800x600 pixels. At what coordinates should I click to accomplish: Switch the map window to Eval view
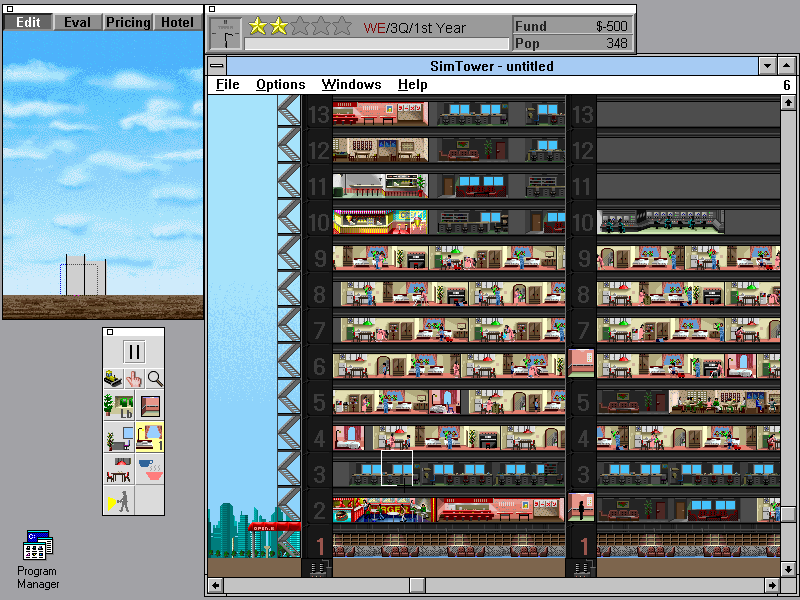78,22
